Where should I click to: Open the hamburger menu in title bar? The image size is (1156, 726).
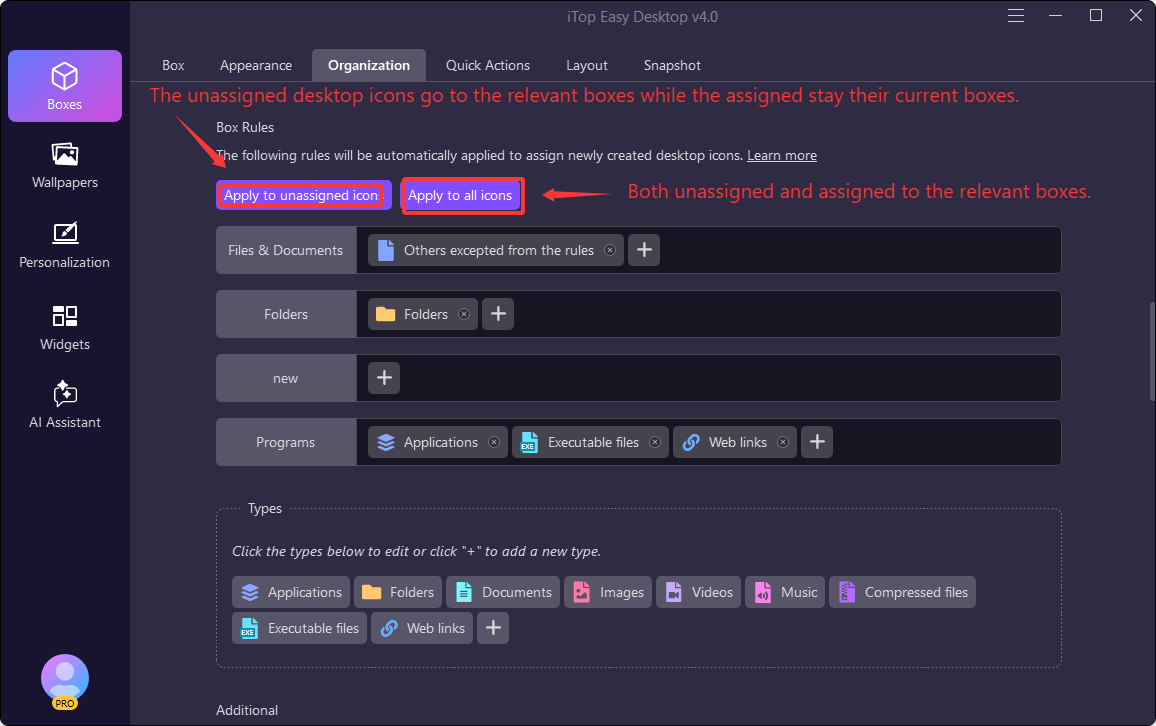coord(1016,15)
